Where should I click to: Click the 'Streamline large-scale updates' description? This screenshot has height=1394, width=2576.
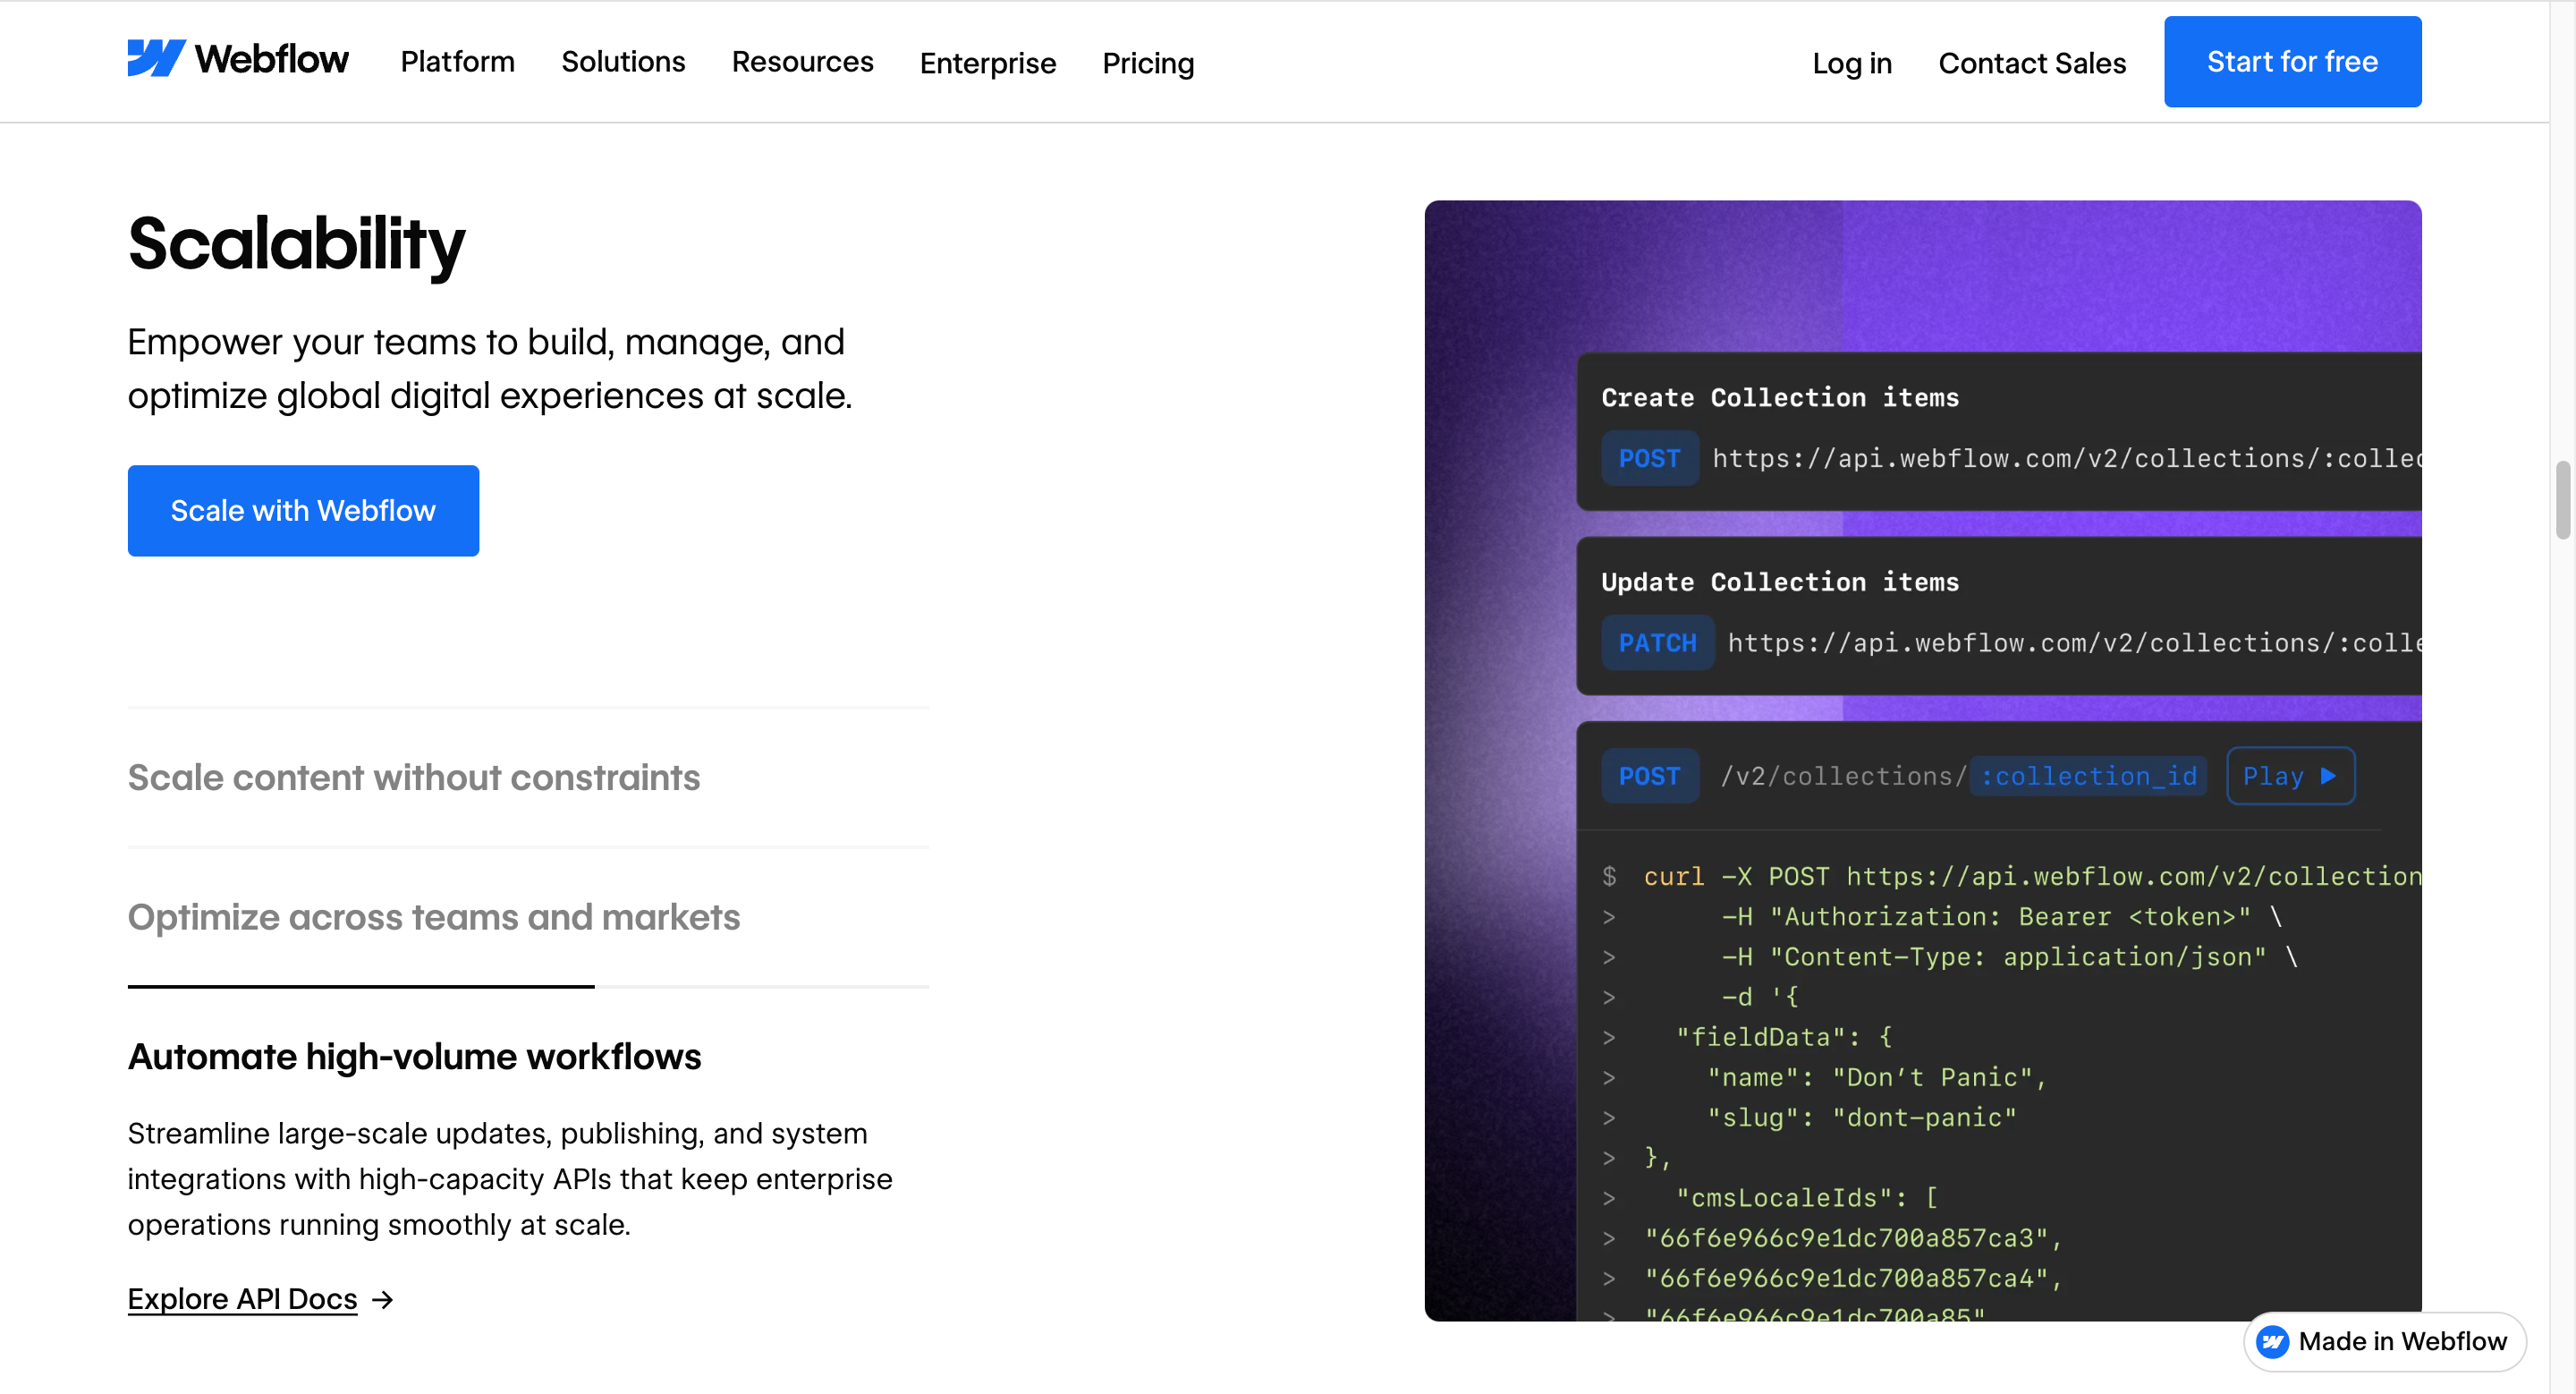[x=510, y=1179]
